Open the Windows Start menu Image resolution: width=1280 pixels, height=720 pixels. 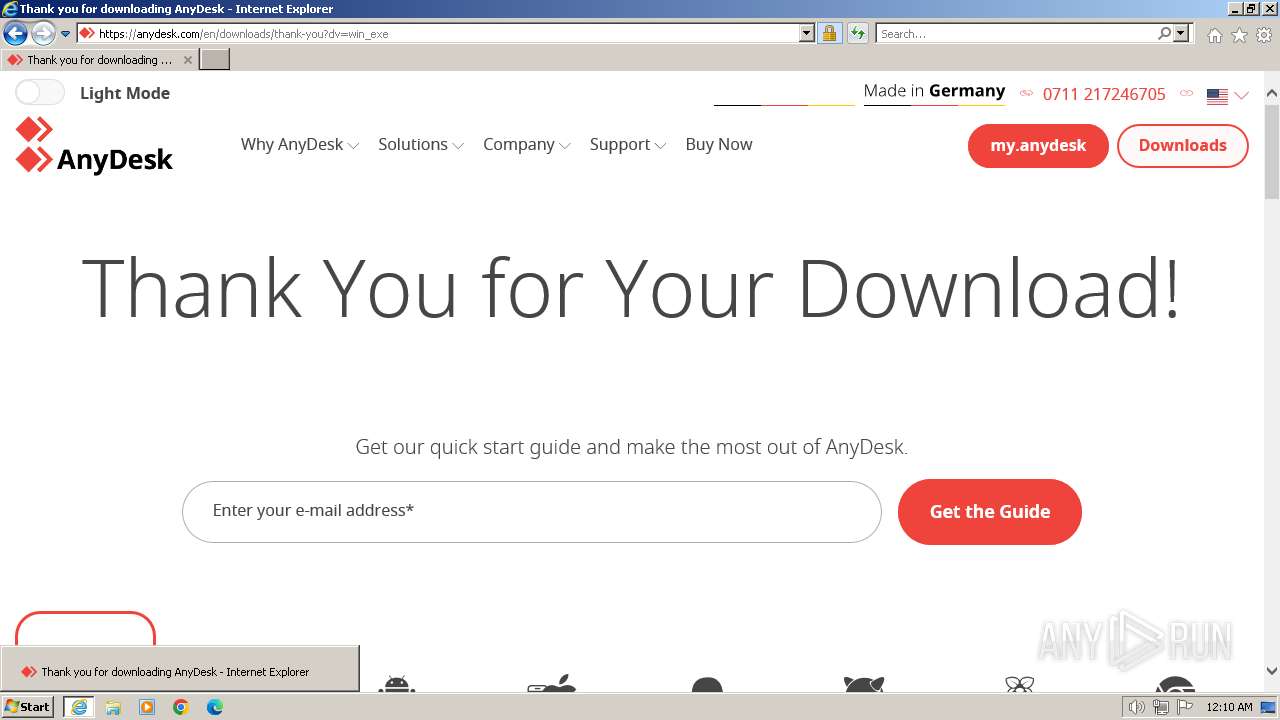point(28,707)
